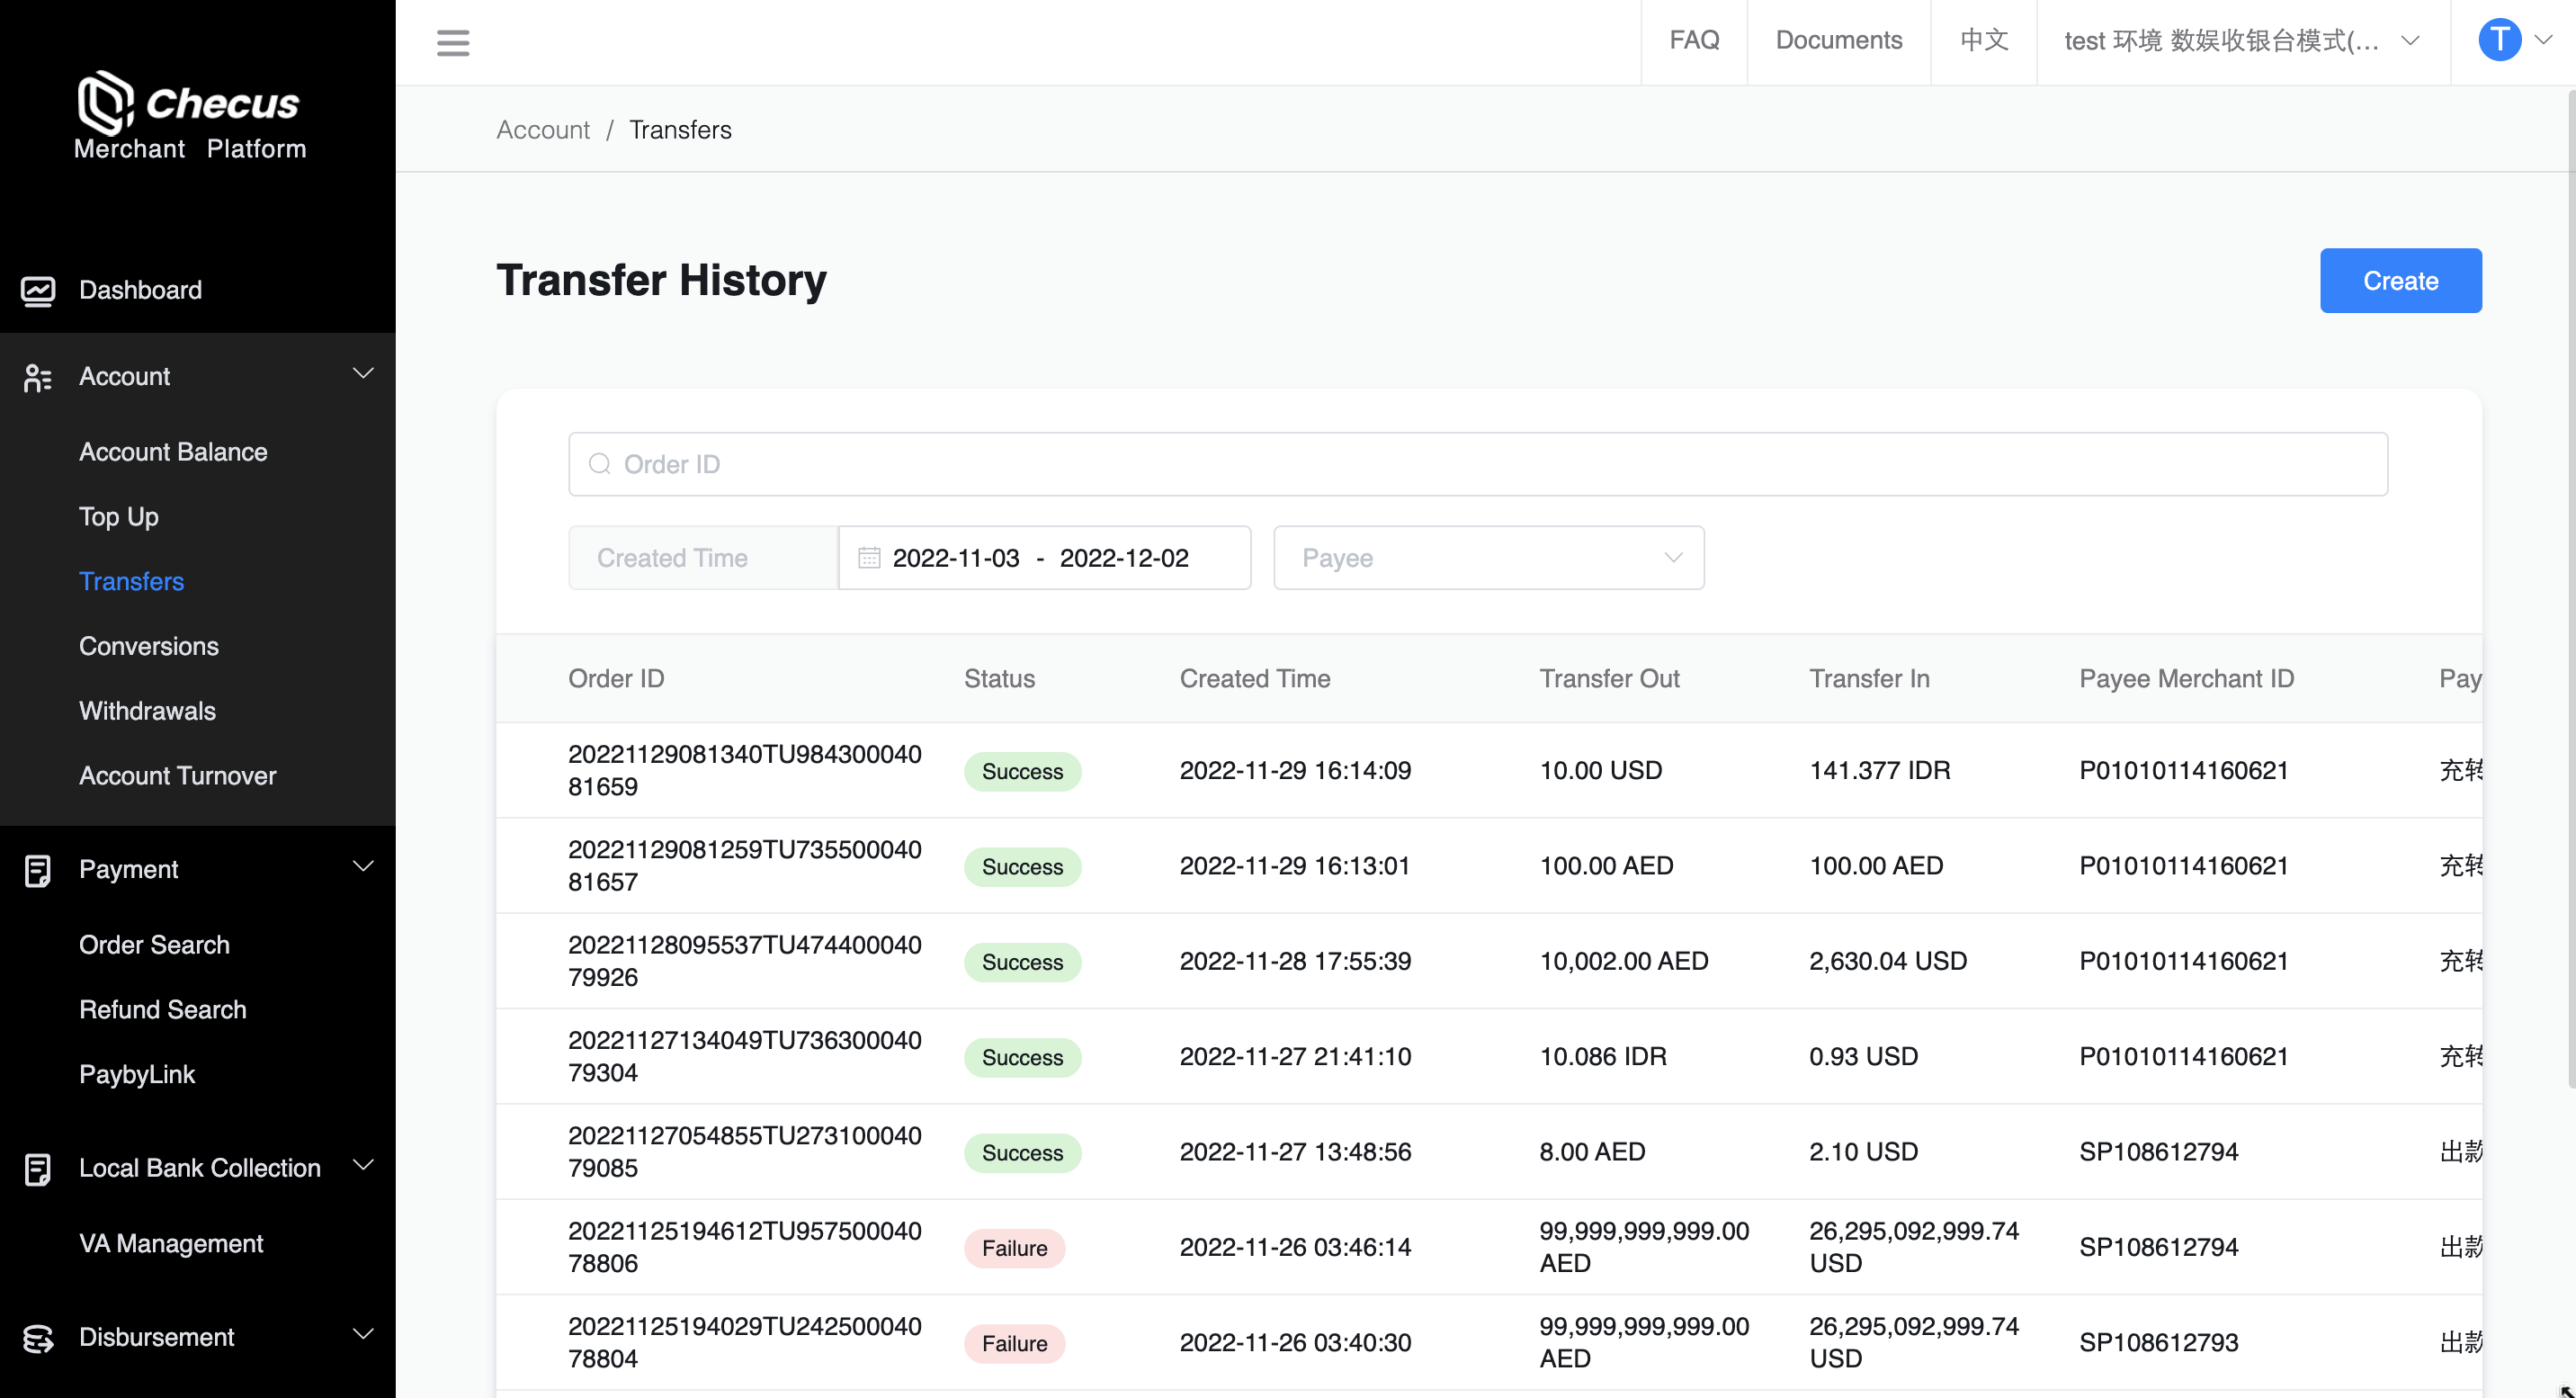Click the Local Bank Collection icon

[x=38, y=1168]
